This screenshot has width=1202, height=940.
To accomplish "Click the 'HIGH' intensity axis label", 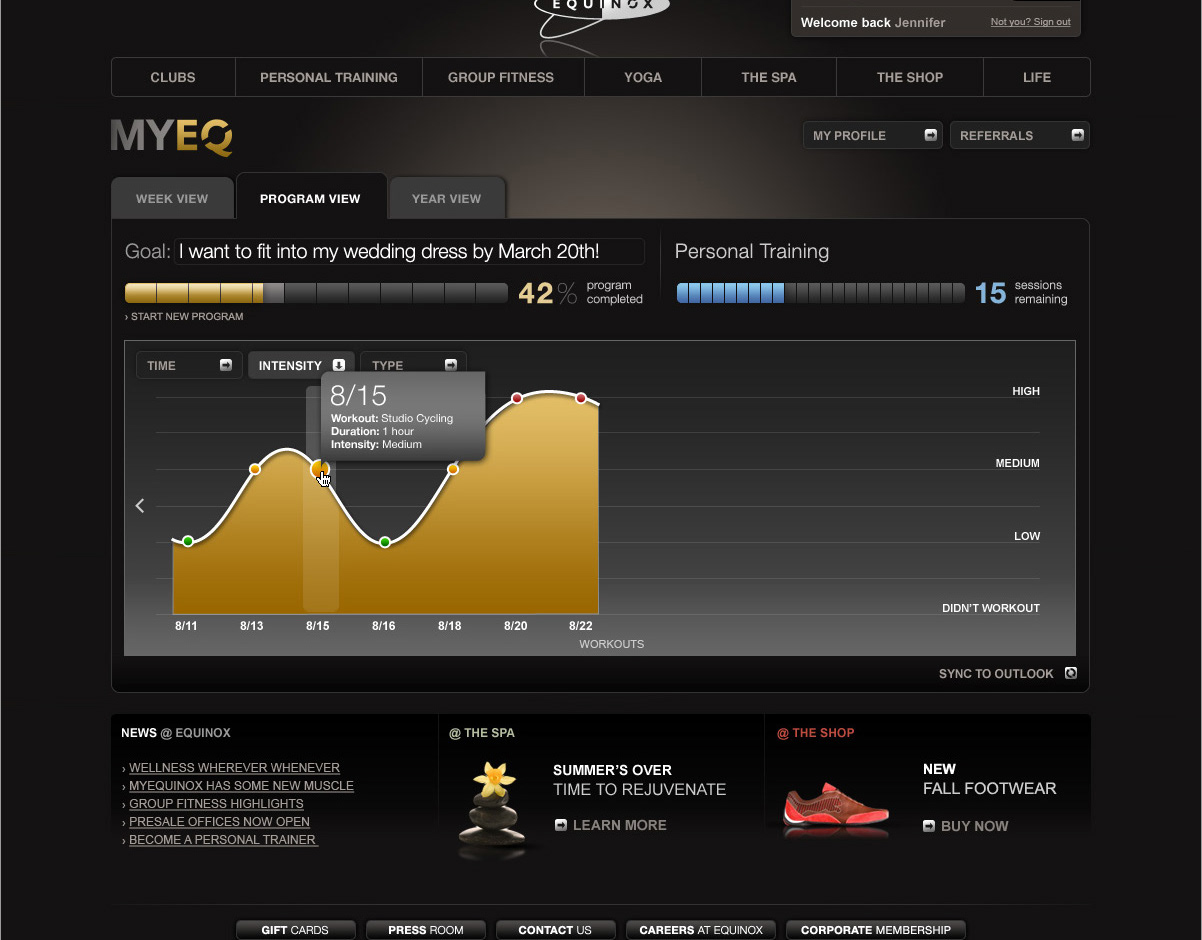I will coord(1026,391).
